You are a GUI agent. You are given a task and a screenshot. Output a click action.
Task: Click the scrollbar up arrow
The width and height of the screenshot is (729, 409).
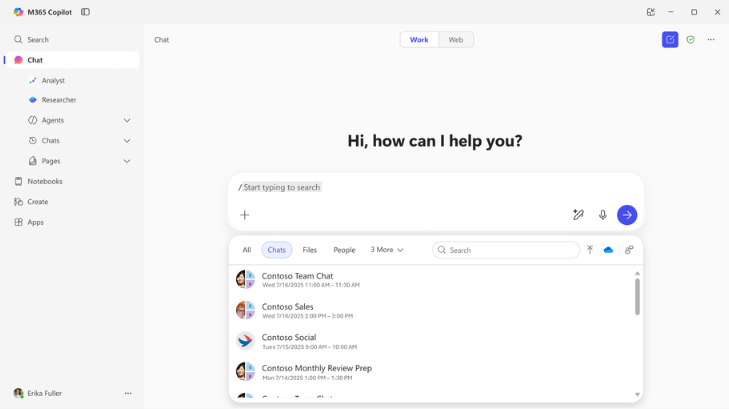637,273
